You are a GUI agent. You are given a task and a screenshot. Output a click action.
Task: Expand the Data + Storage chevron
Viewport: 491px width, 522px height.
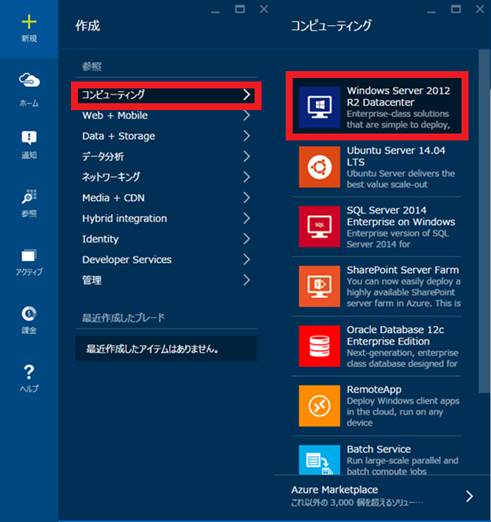pos(246,136)
